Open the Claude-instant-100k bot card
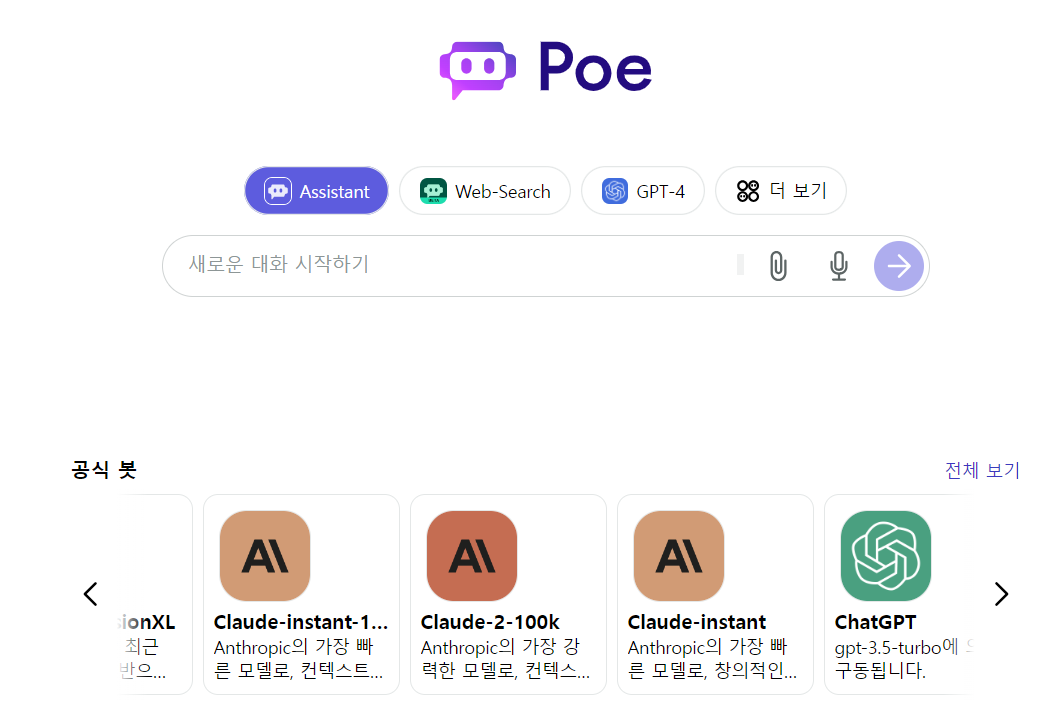The image size is (1062, 702). [300, 593]
